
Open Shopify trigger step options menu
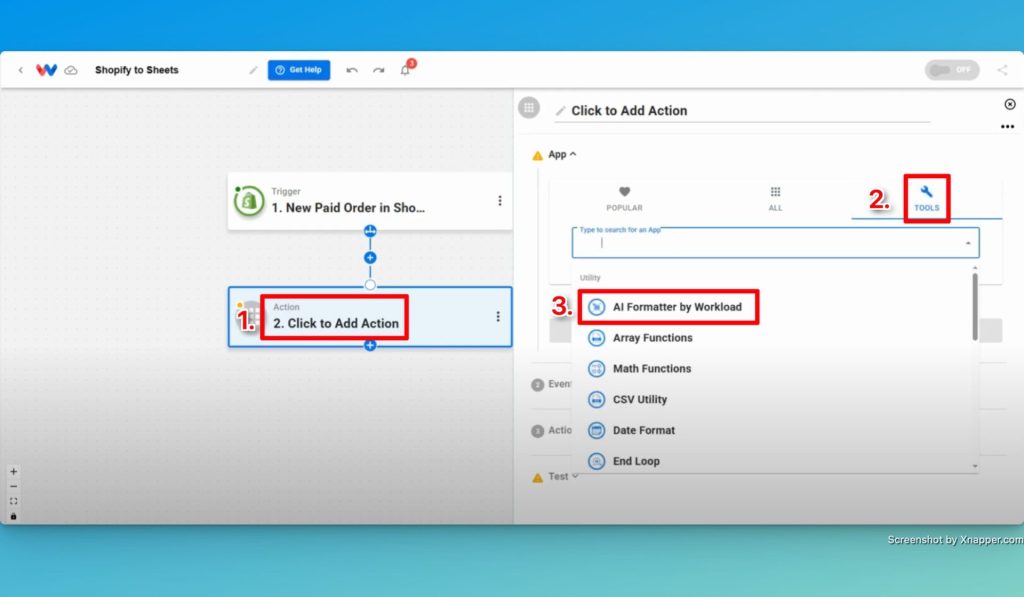pyautogui.click(x=500, y=201)
